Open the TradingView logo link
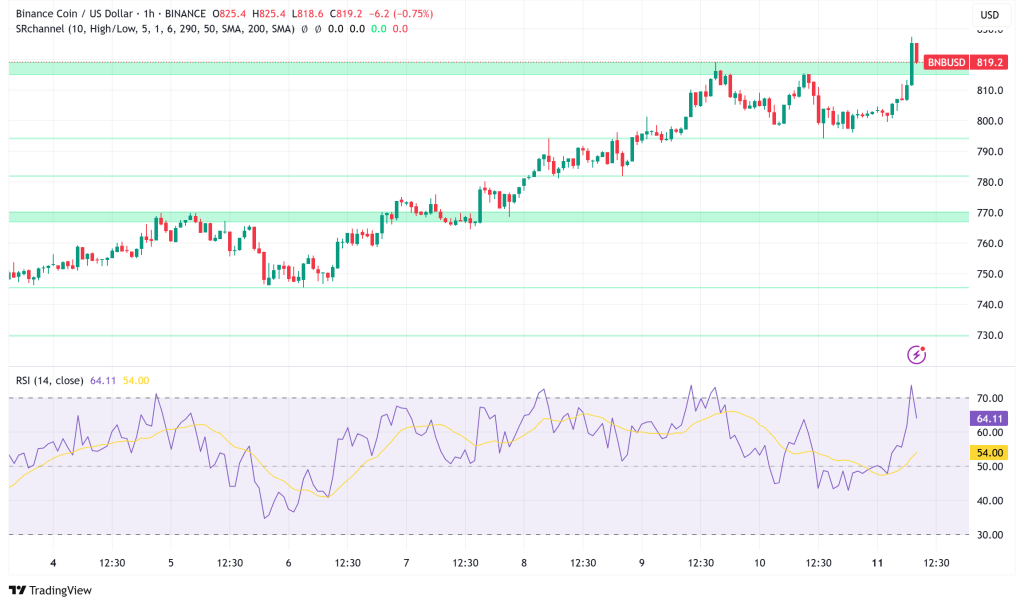The height and width of the screenshot is (606, 1024). point(50,590)
